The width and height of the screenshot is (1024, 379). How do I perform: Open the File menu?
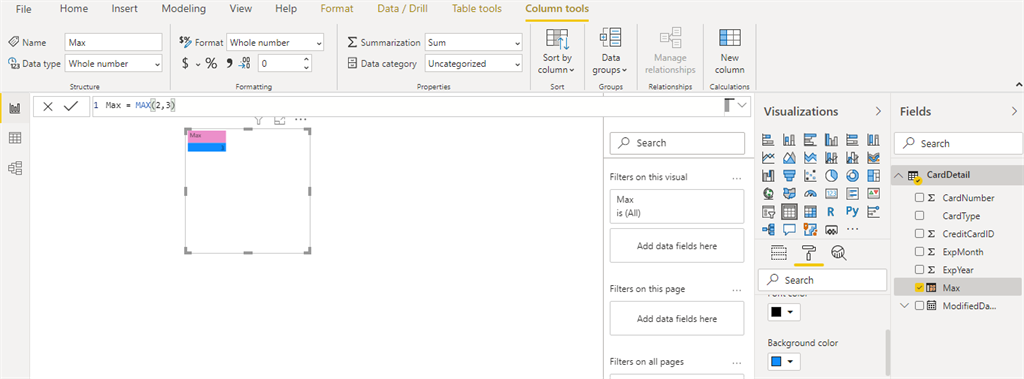coord(24,9)
